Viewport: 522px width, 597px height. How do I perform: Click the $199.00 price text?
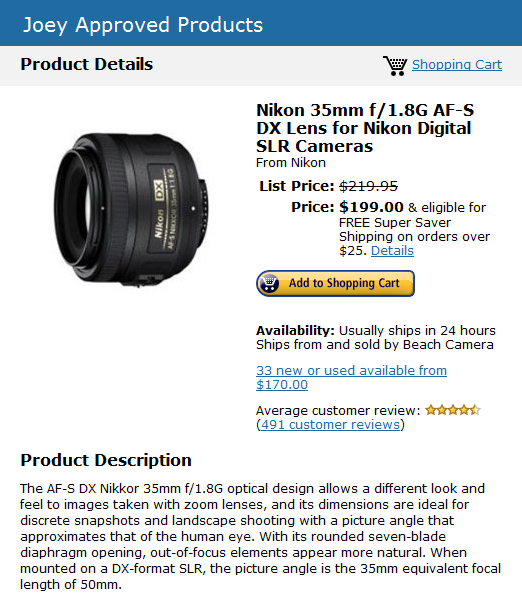[x=371, y=207]
